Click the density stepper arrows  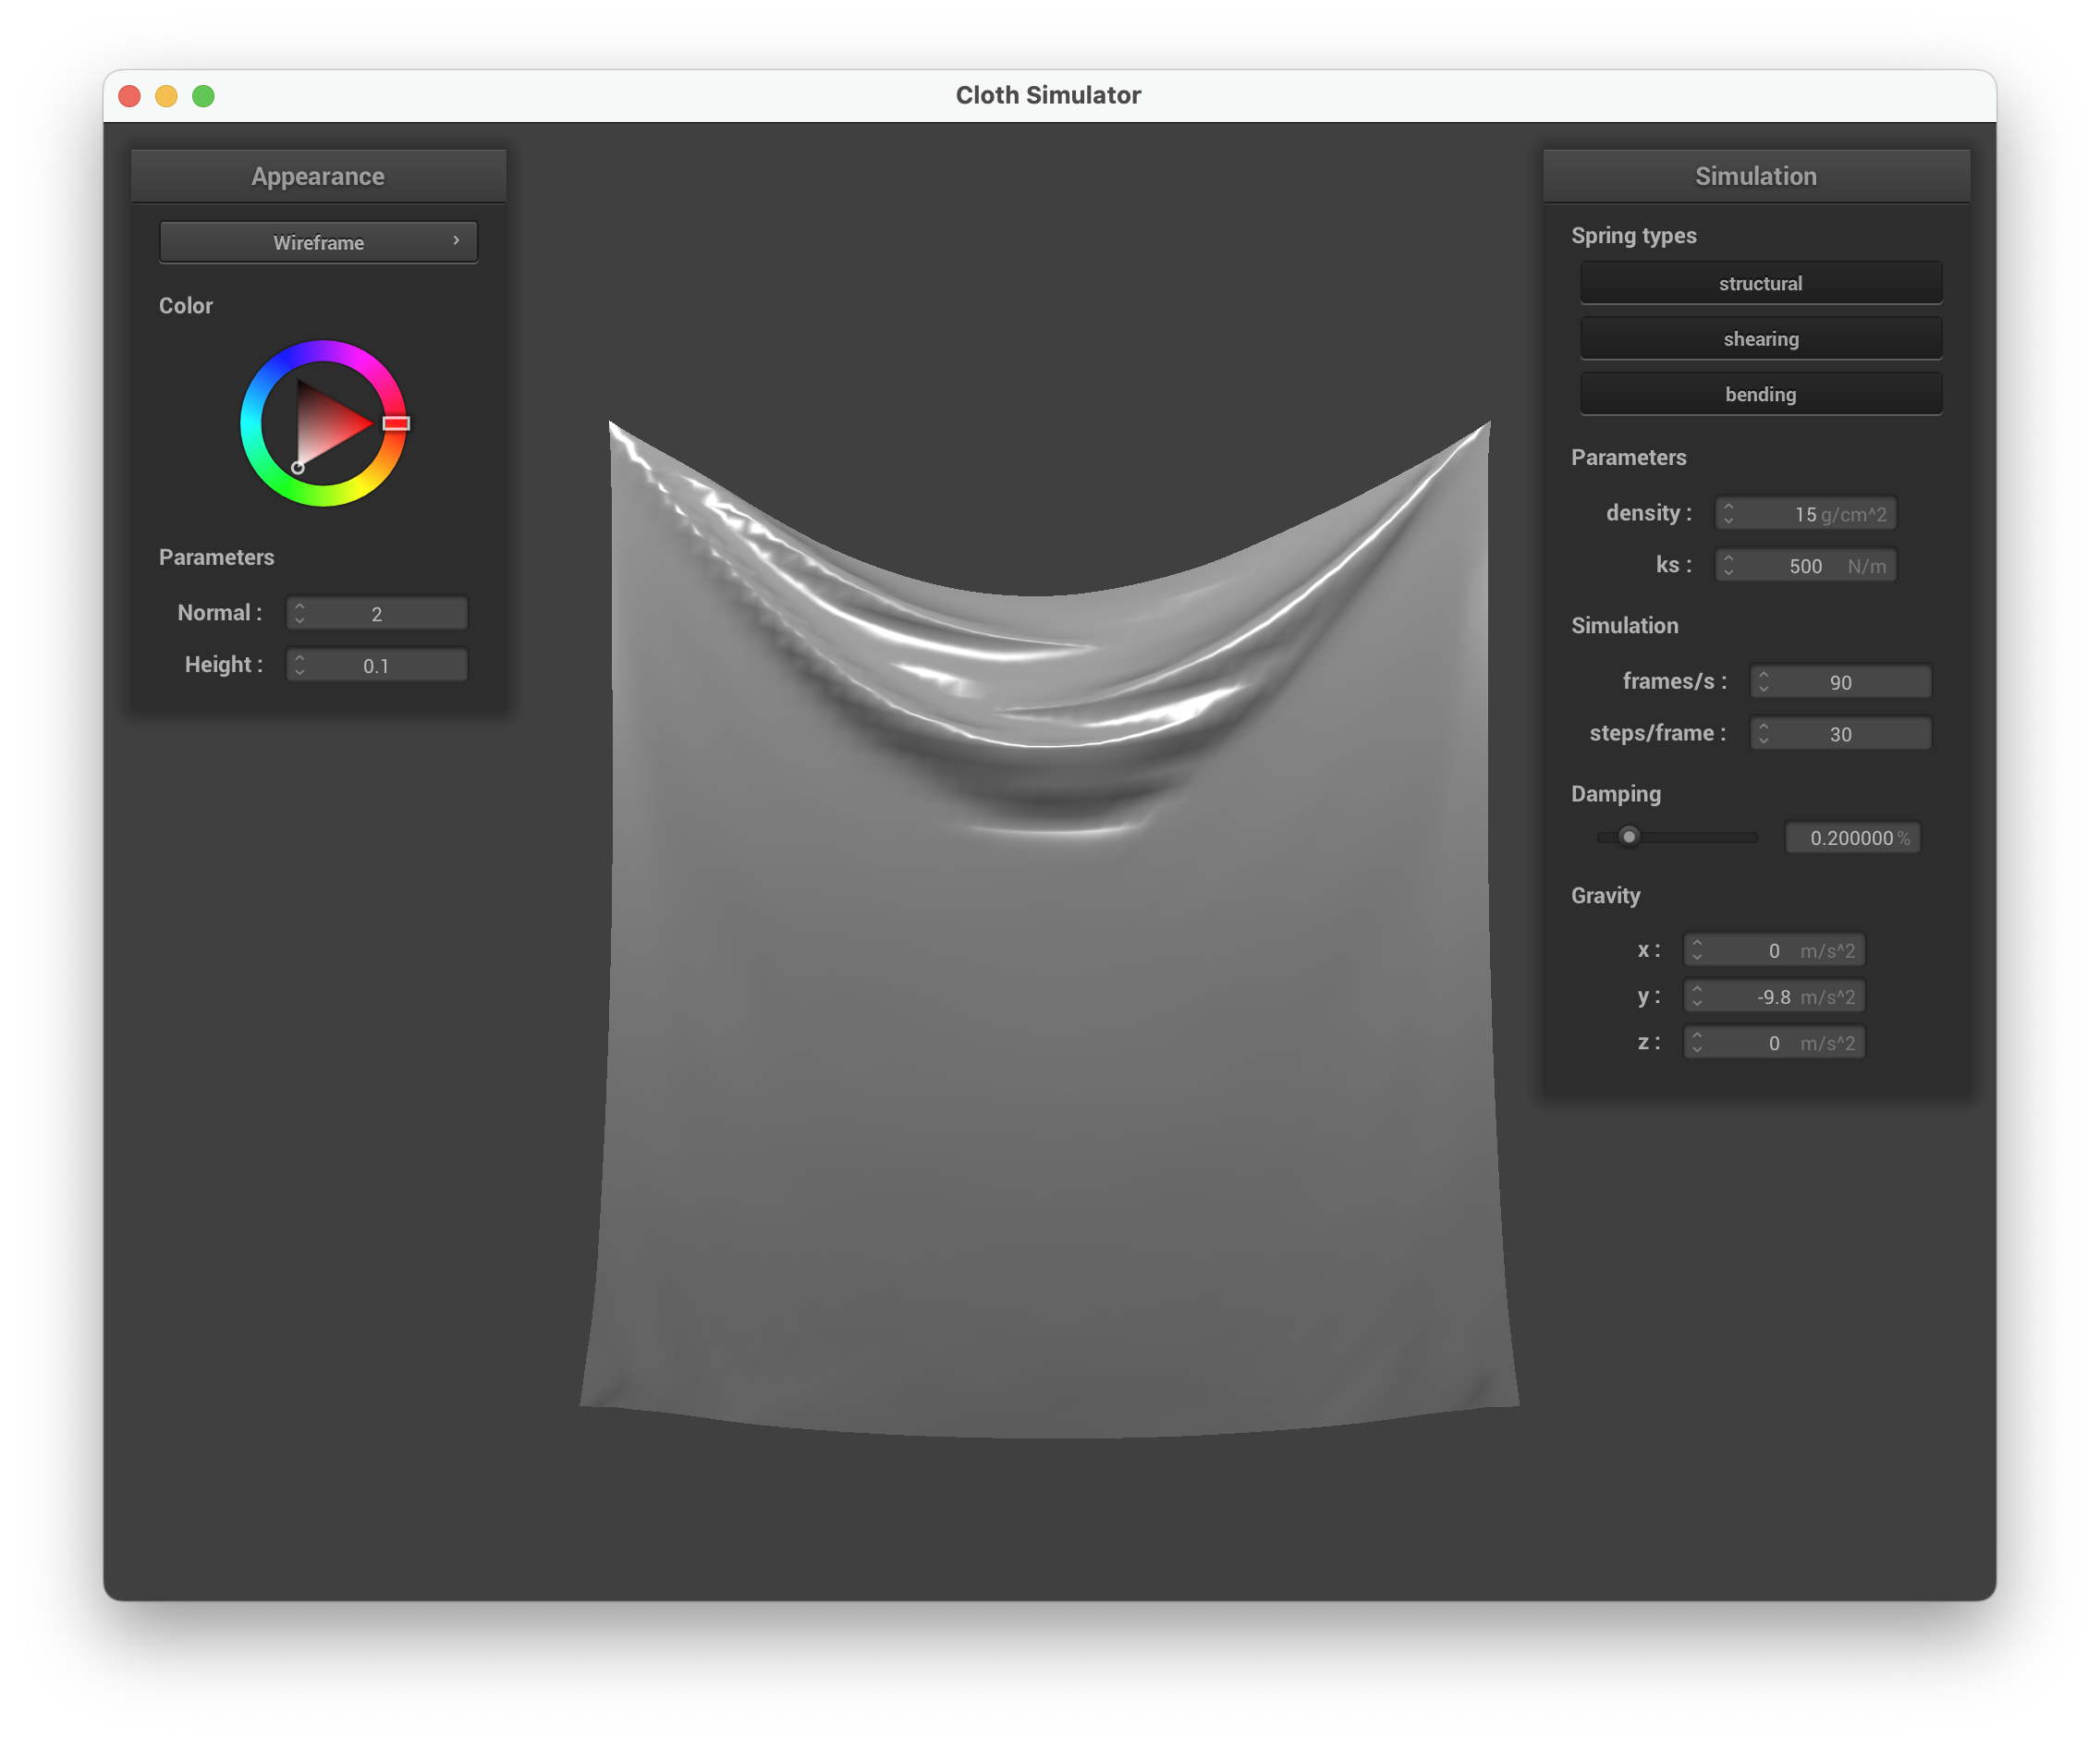pyautogui.click(x=1728, y=513)
